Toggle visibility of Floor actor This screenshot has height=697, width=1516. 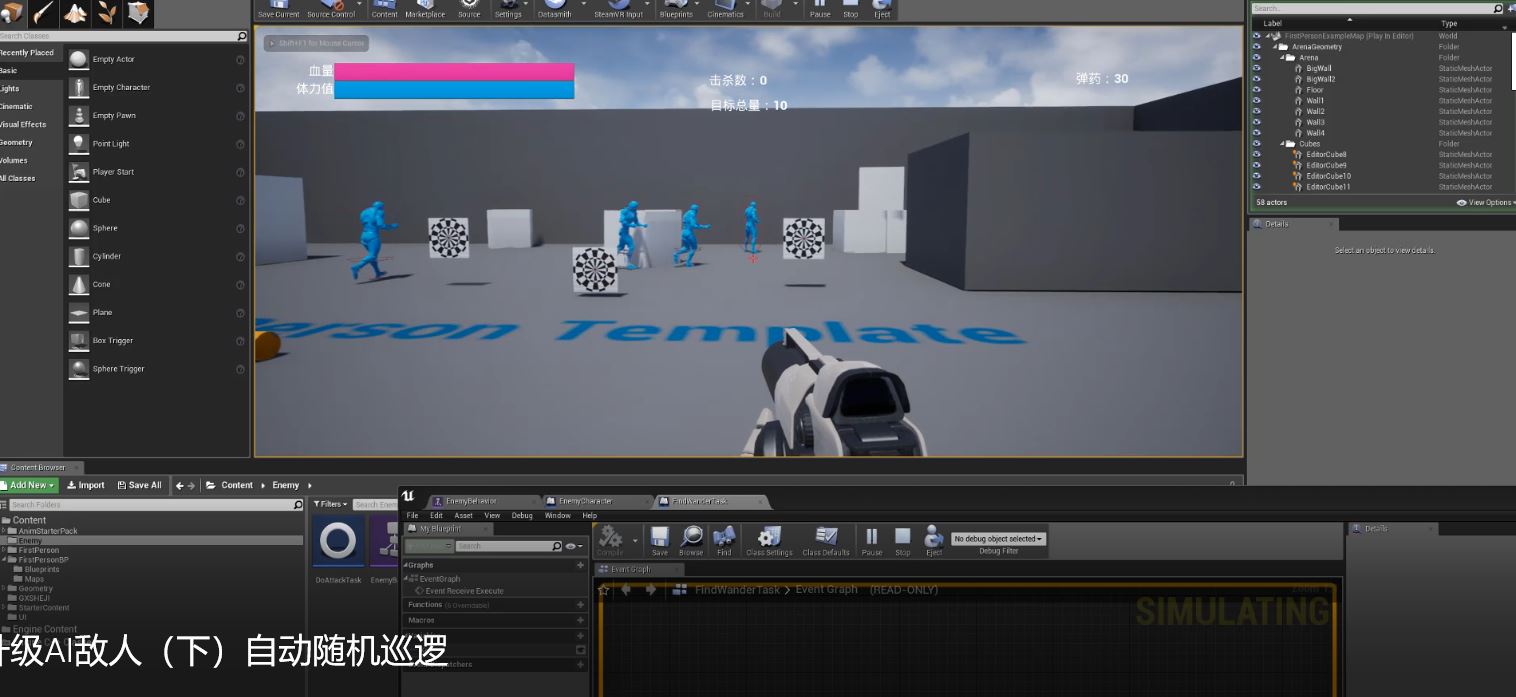click(x=1257, y=90)
